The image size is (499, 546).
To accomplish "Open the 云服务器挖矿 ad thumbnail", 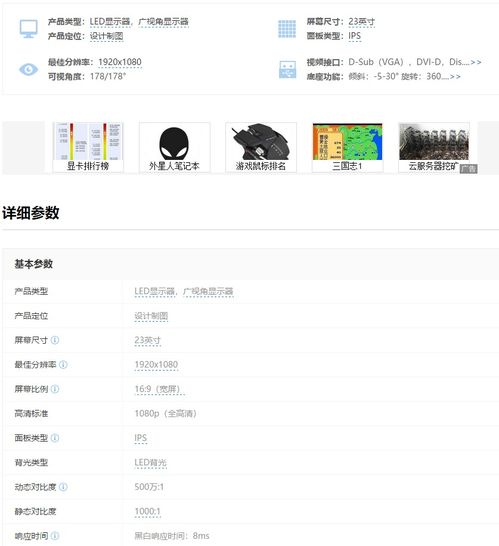I will pos(434,147).
